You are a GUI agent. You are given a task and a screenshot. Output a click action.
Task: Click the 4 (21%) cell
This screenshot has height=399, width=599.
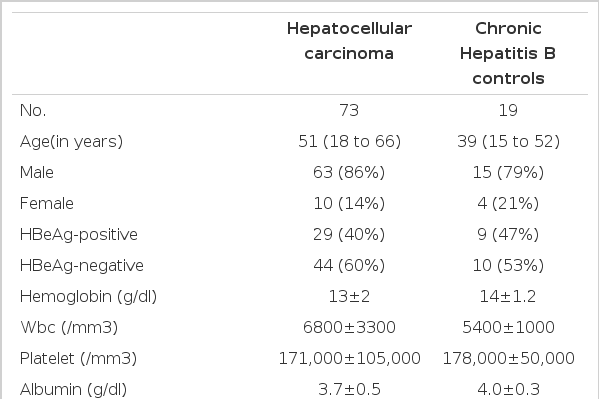tap(508, 203)
